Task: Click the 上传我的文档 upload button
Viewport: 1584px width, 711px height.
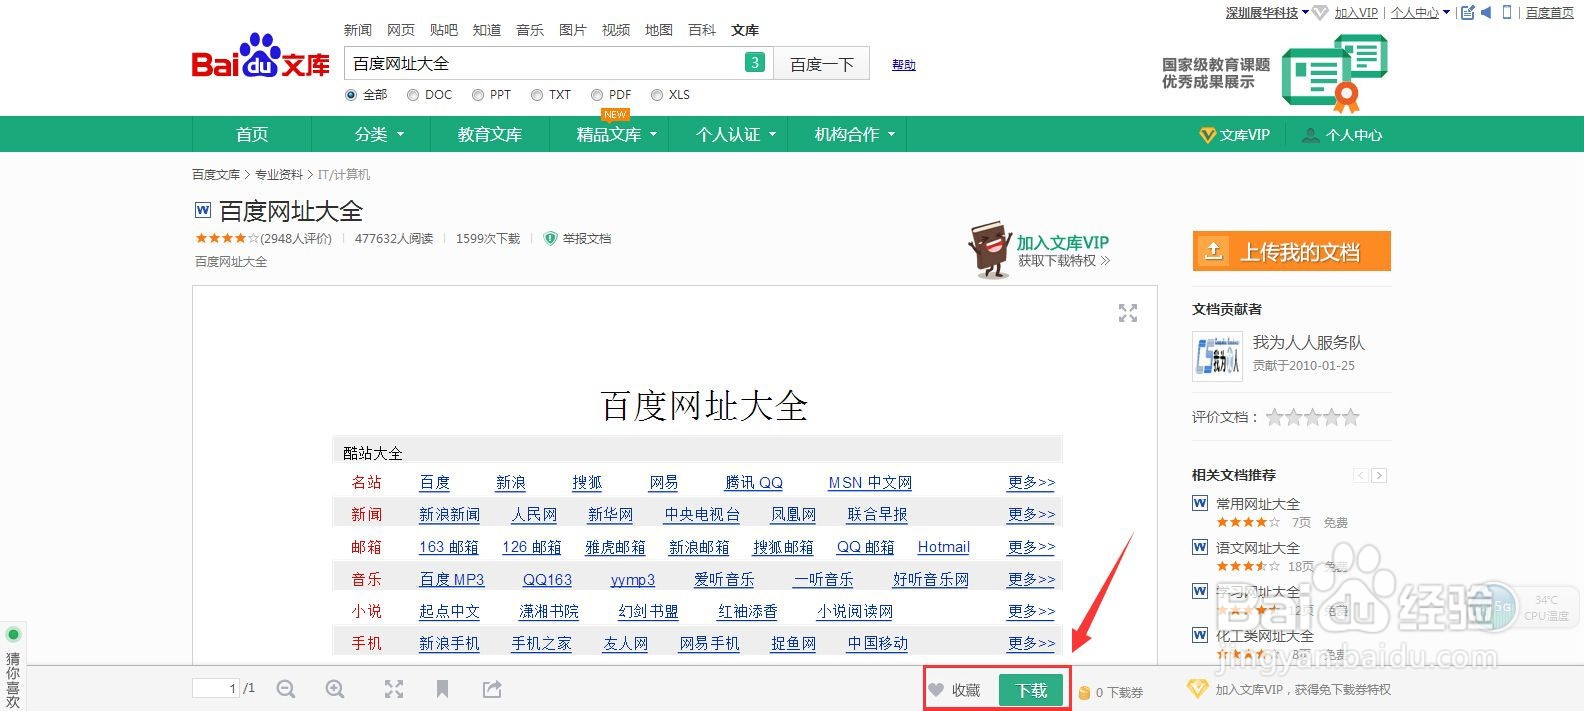Action: pos(1292,251)
